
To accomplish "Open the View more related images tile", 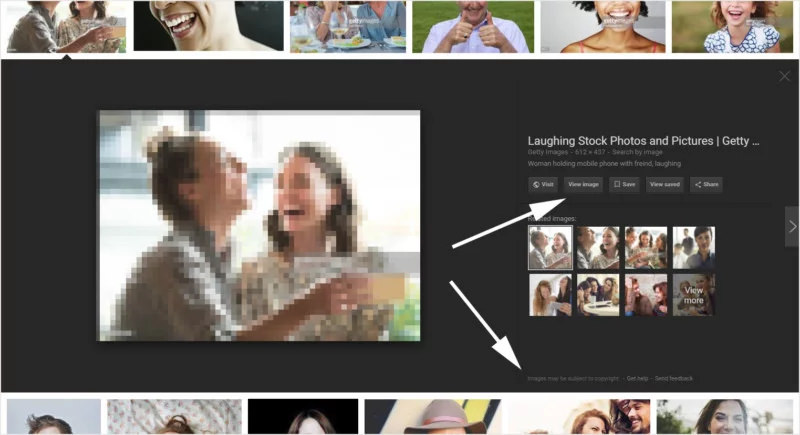I will pyautogui.click(x=693, y=295).
